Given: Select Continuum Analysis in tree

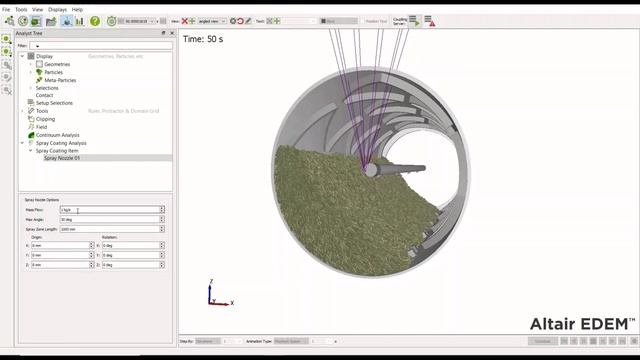Looking at the screenshot, I should (x=58, y=135).
